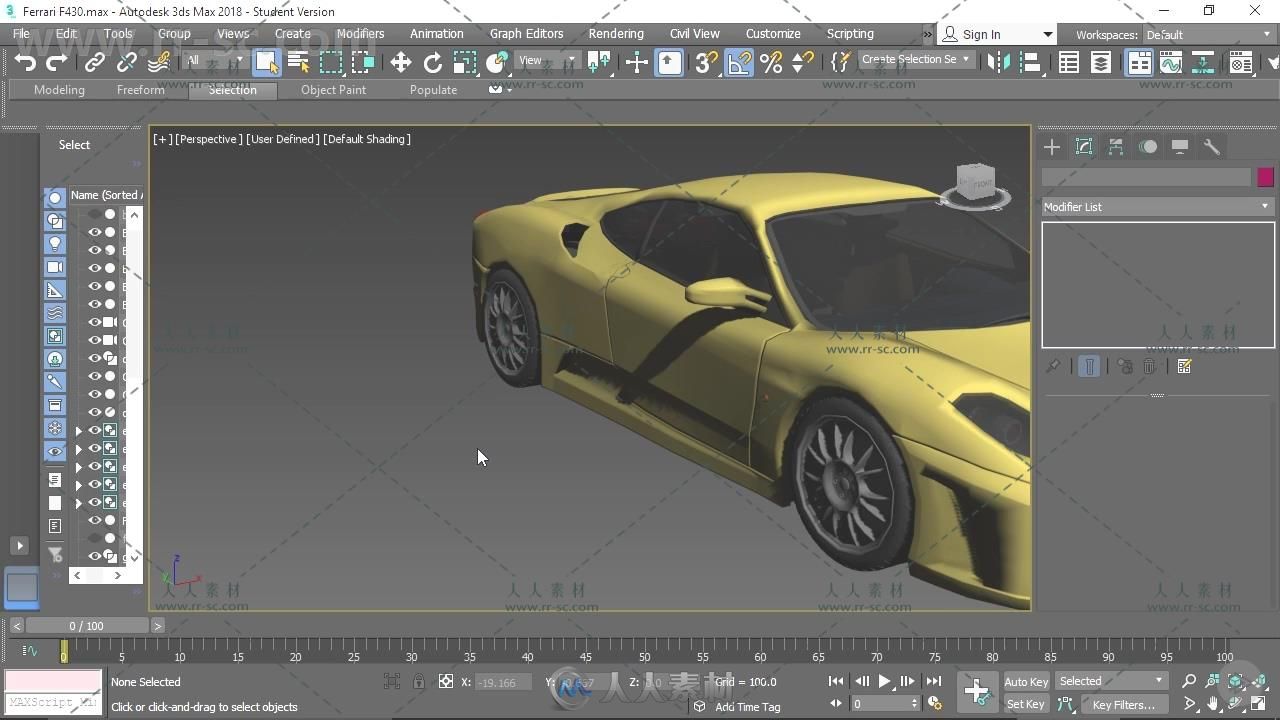This screenshot has width=1280, height=720.
Task: Open the Select by Name list
Action: pyautogui.click(x=298, y=63)
